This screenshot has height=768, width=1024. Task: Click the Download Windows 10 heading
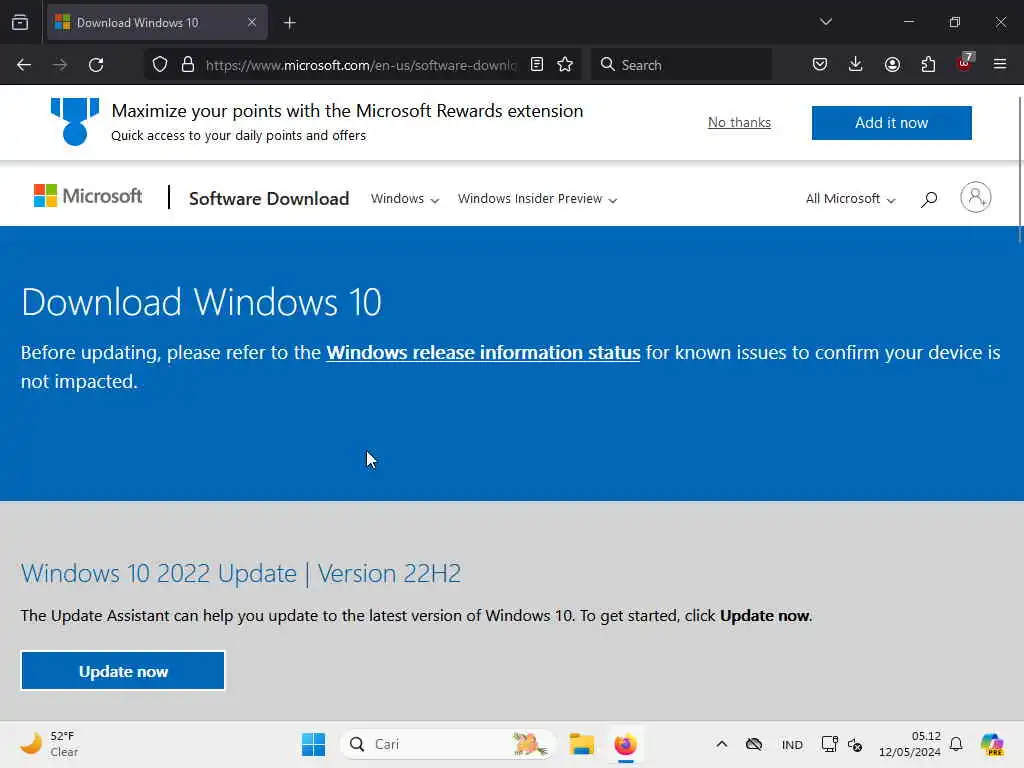click(201, 302)
